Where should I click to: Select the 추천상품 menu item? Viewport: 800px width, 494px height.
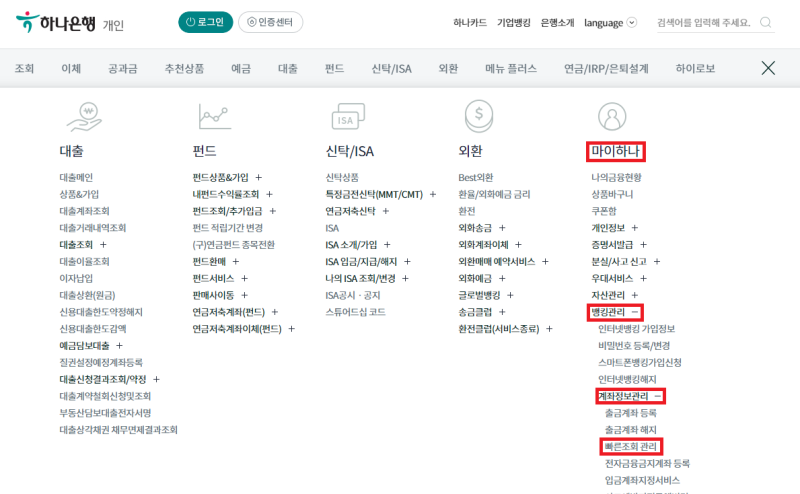pyautogui.click(x=184, y=68)
